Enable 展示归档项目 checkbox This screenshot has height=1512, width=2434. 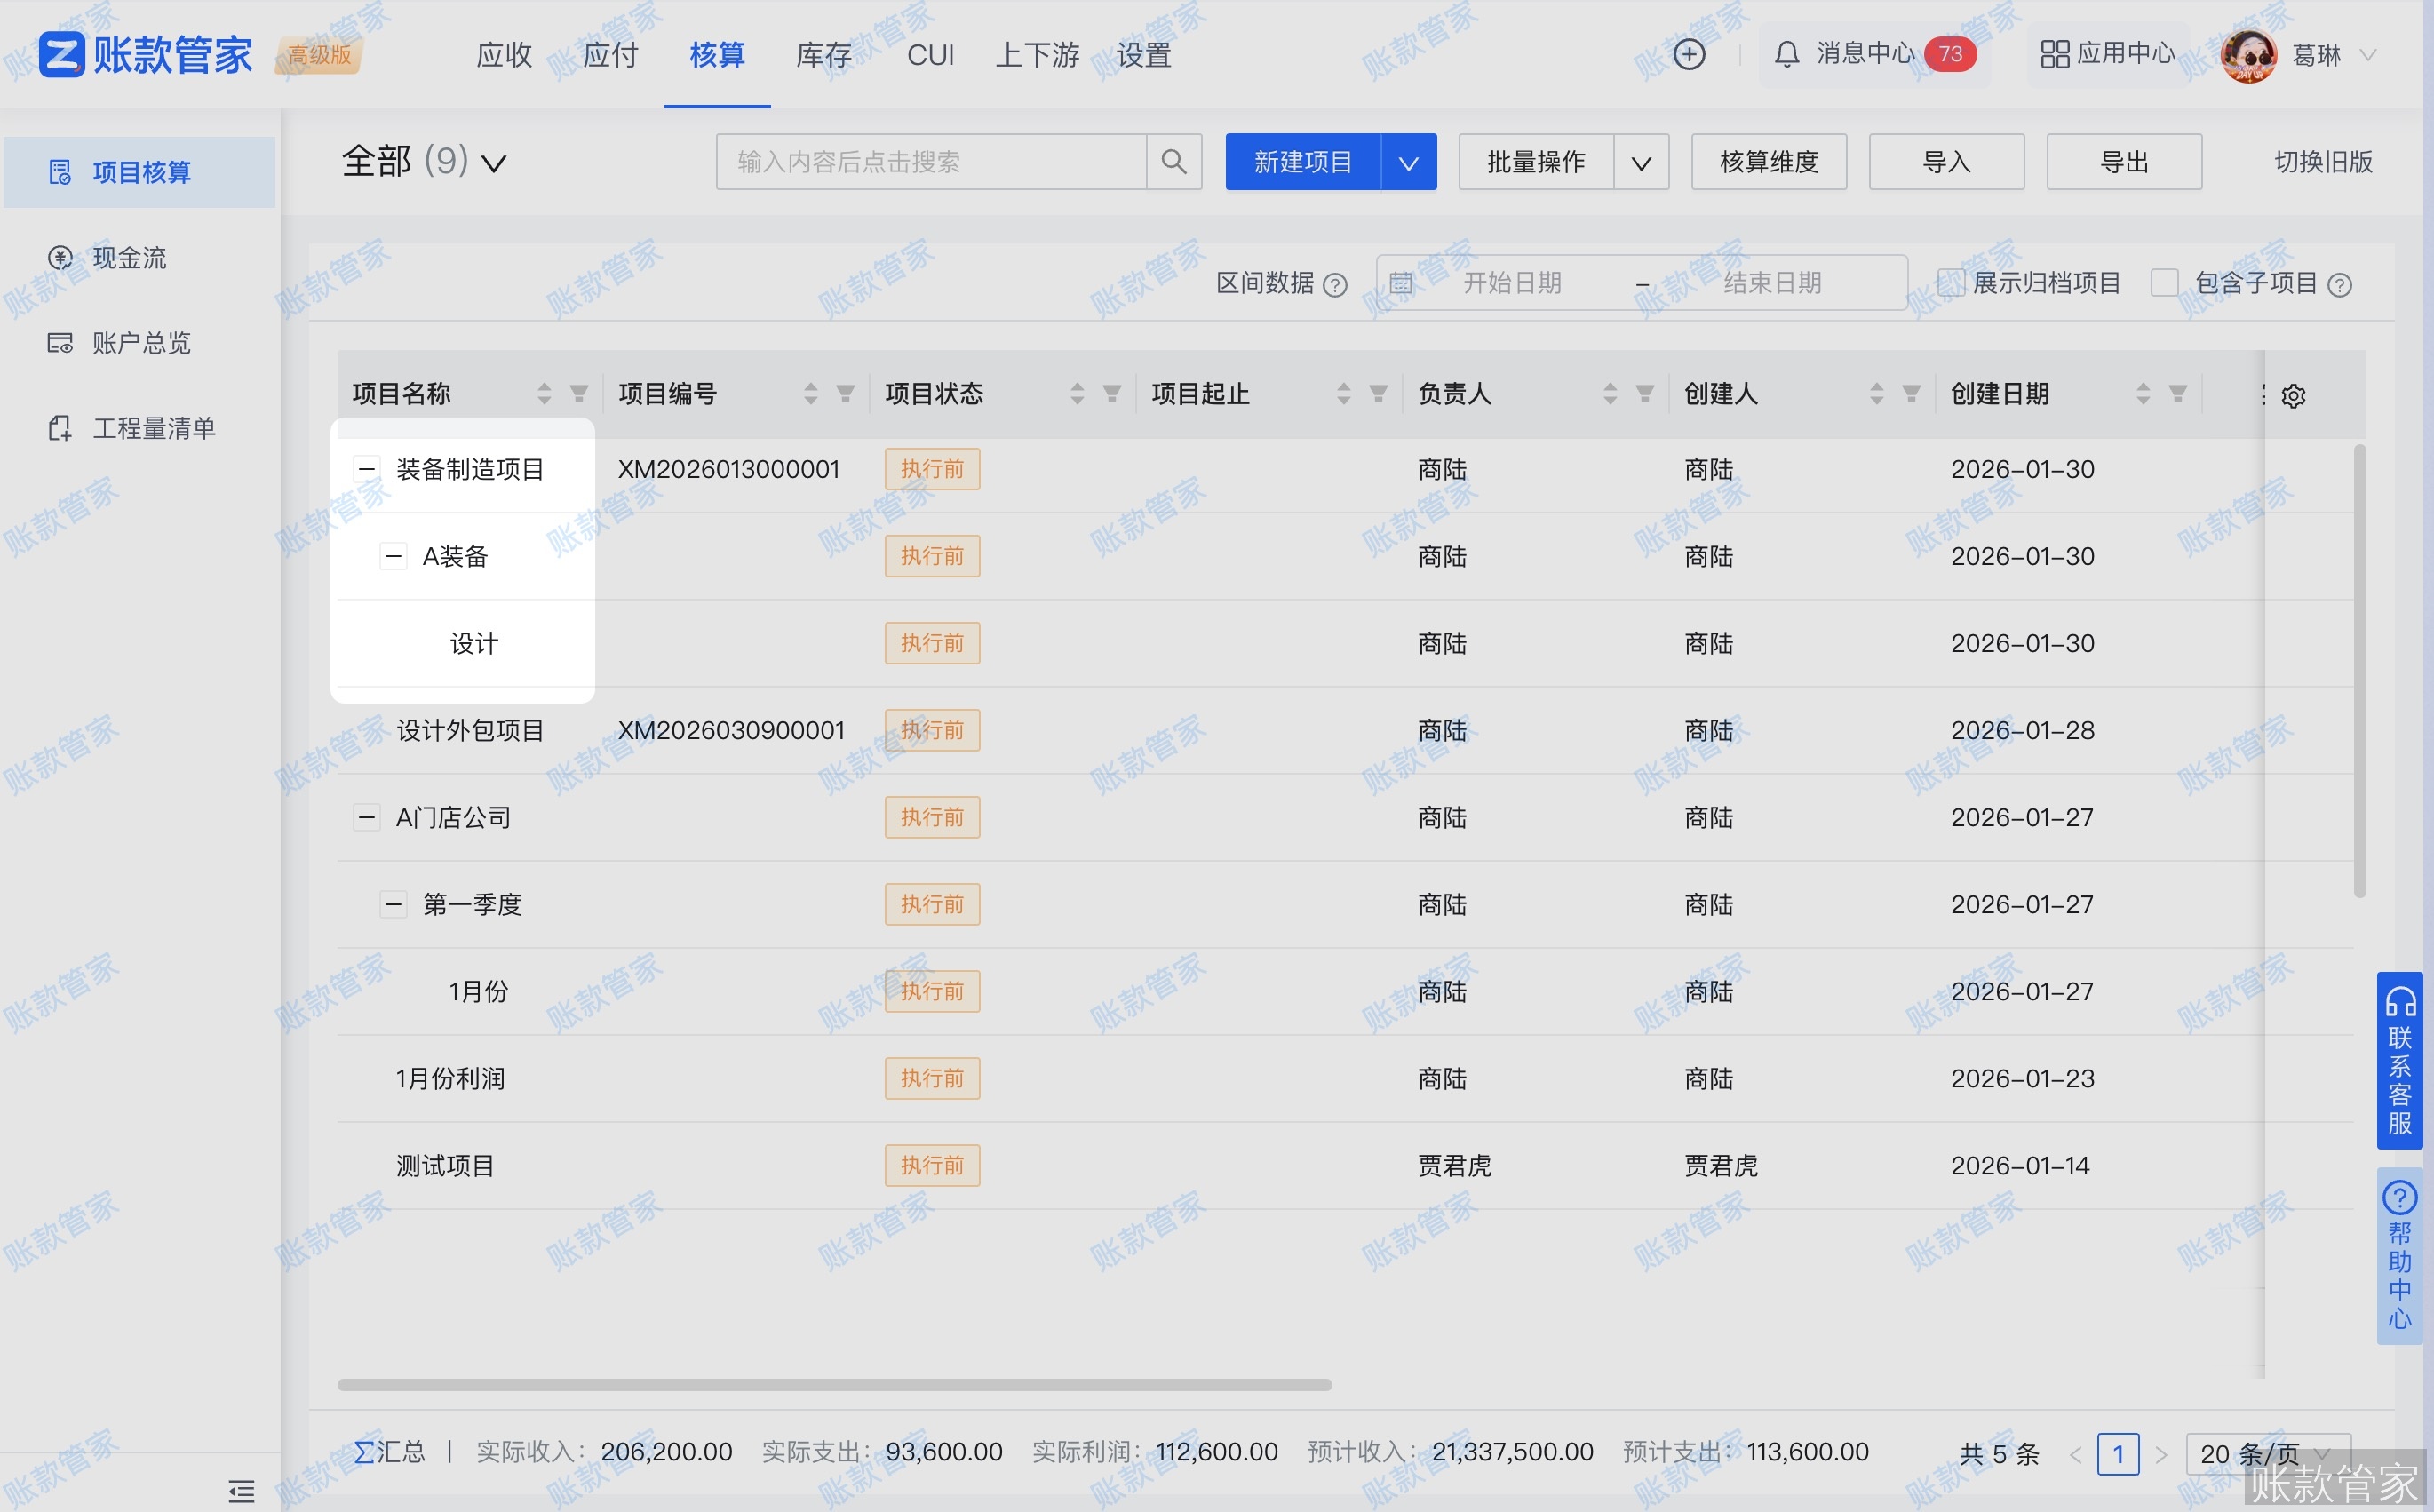point(1950,283)
